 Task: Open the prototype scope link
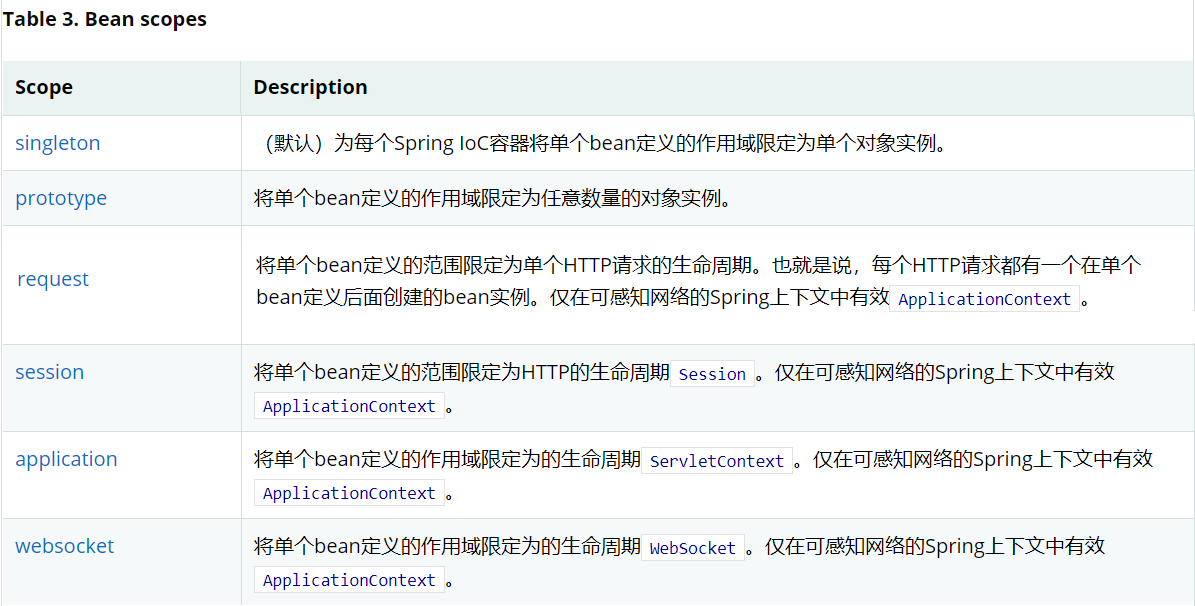61,198
